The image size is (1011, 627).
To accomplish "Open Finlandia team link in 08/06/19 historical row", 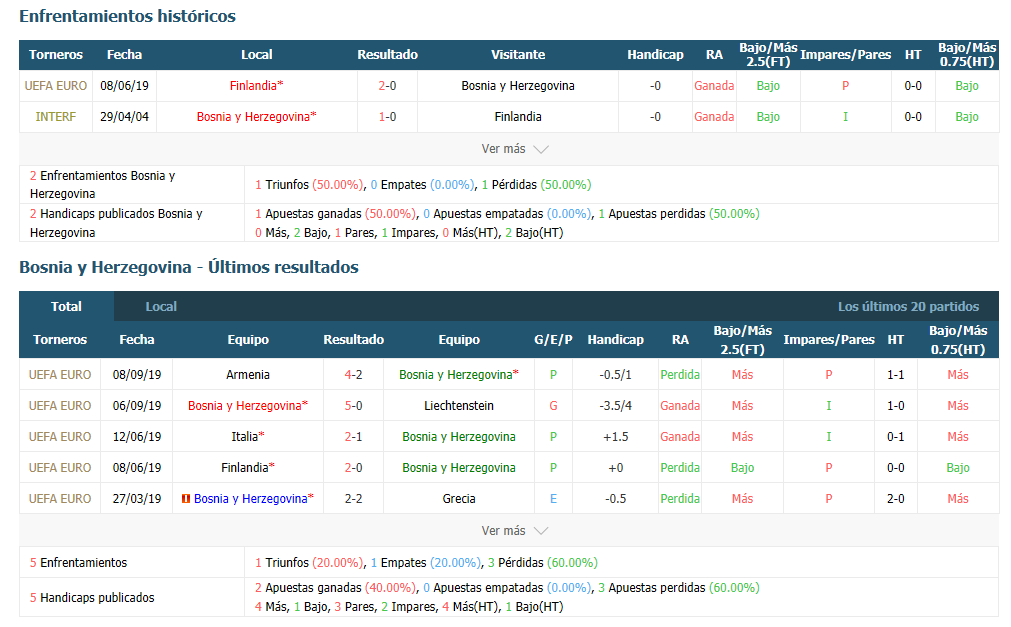I will 256,86.
